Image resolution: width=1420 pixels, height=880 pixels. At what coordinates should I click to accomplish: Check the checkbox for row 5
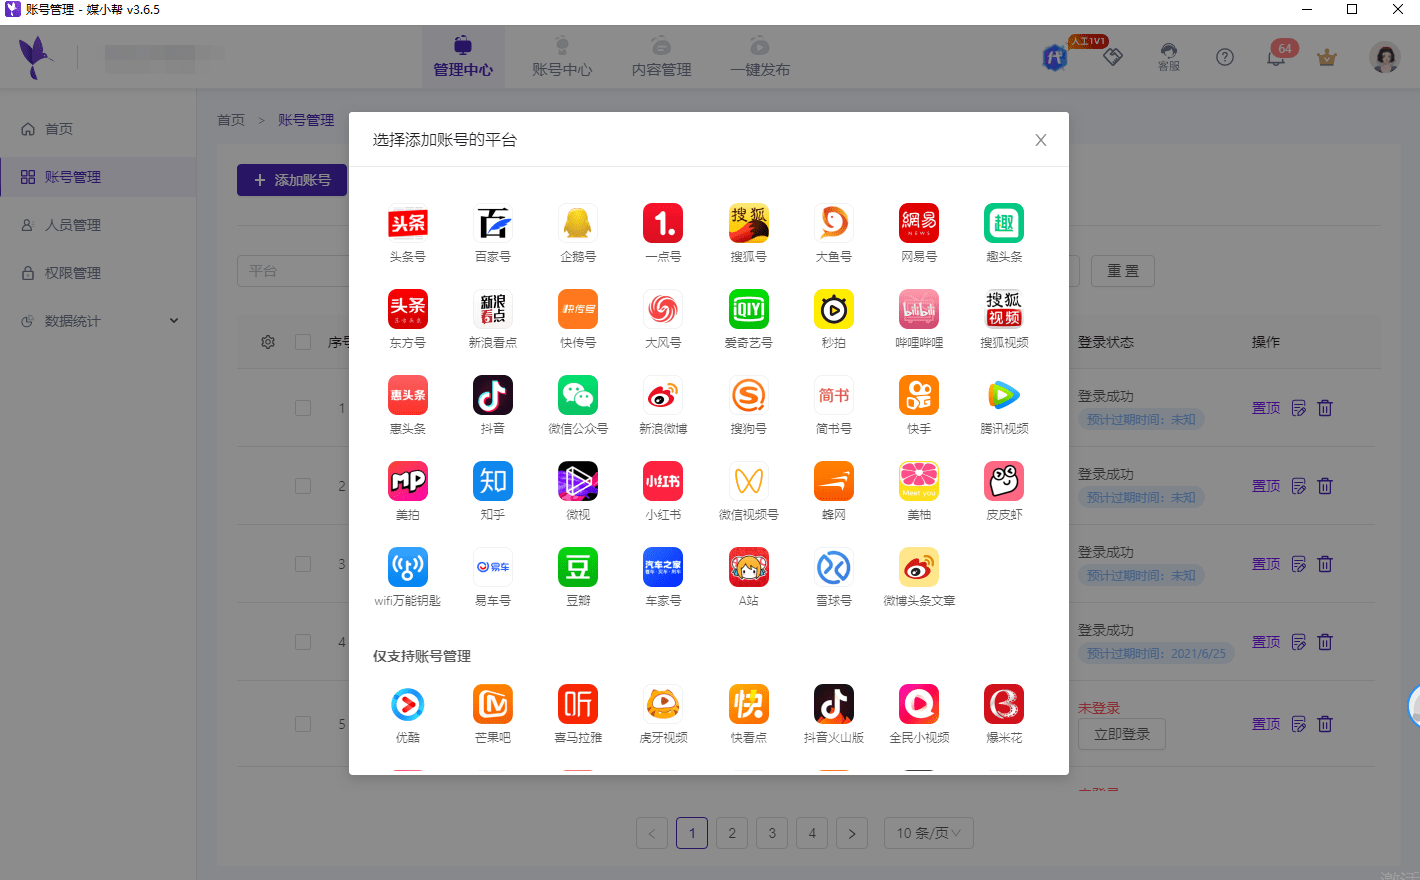tap(303, 724)
